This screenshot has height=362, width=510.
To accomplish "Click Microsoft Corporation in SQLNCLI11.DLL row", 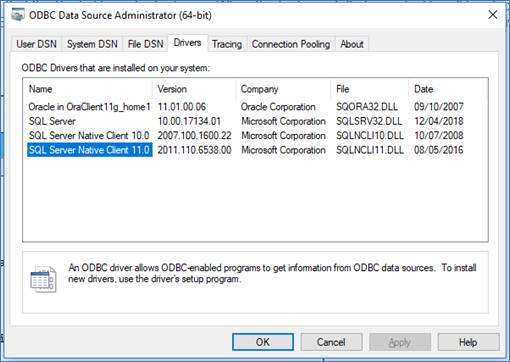I will coord(284,150).
